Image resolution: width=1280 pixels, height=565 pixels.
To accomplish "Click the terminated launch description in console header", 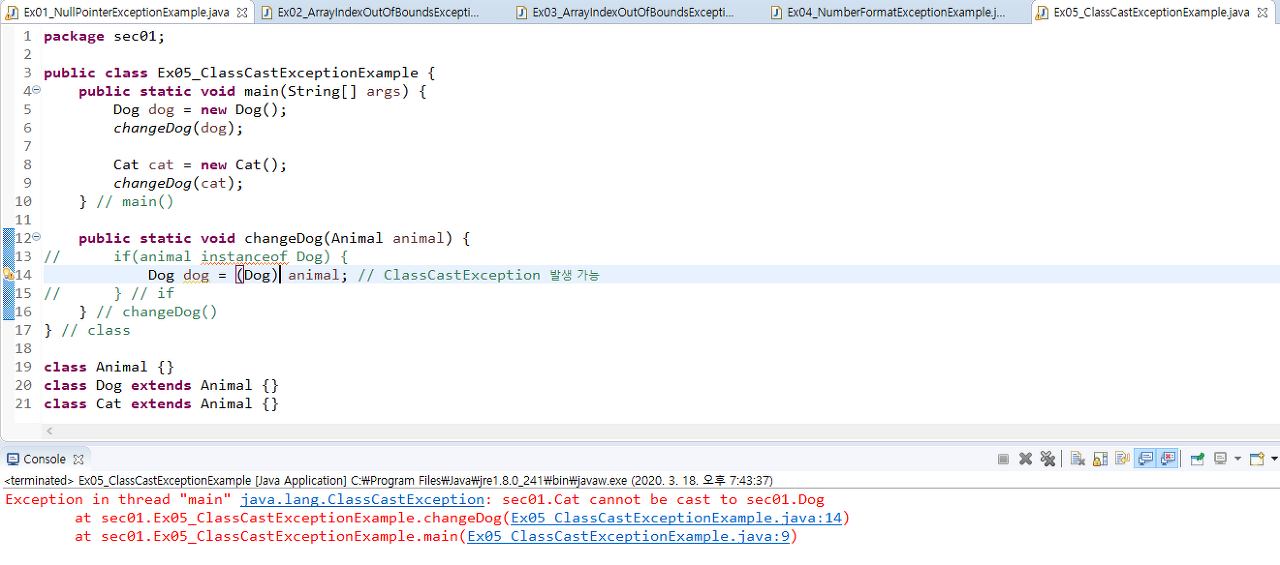I will coord(389,481).
